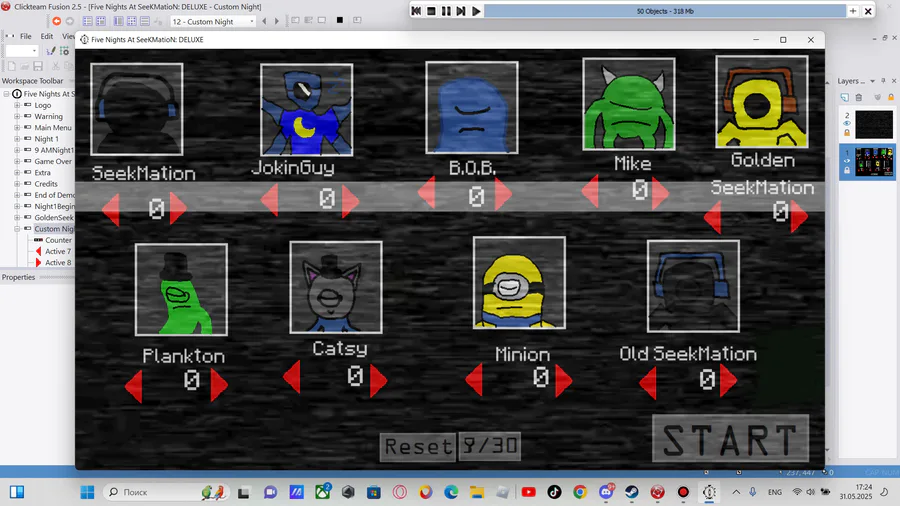900x506 pixels.
Task: Expand the Logo frame in workspace tree
Action: pos(17,105)
